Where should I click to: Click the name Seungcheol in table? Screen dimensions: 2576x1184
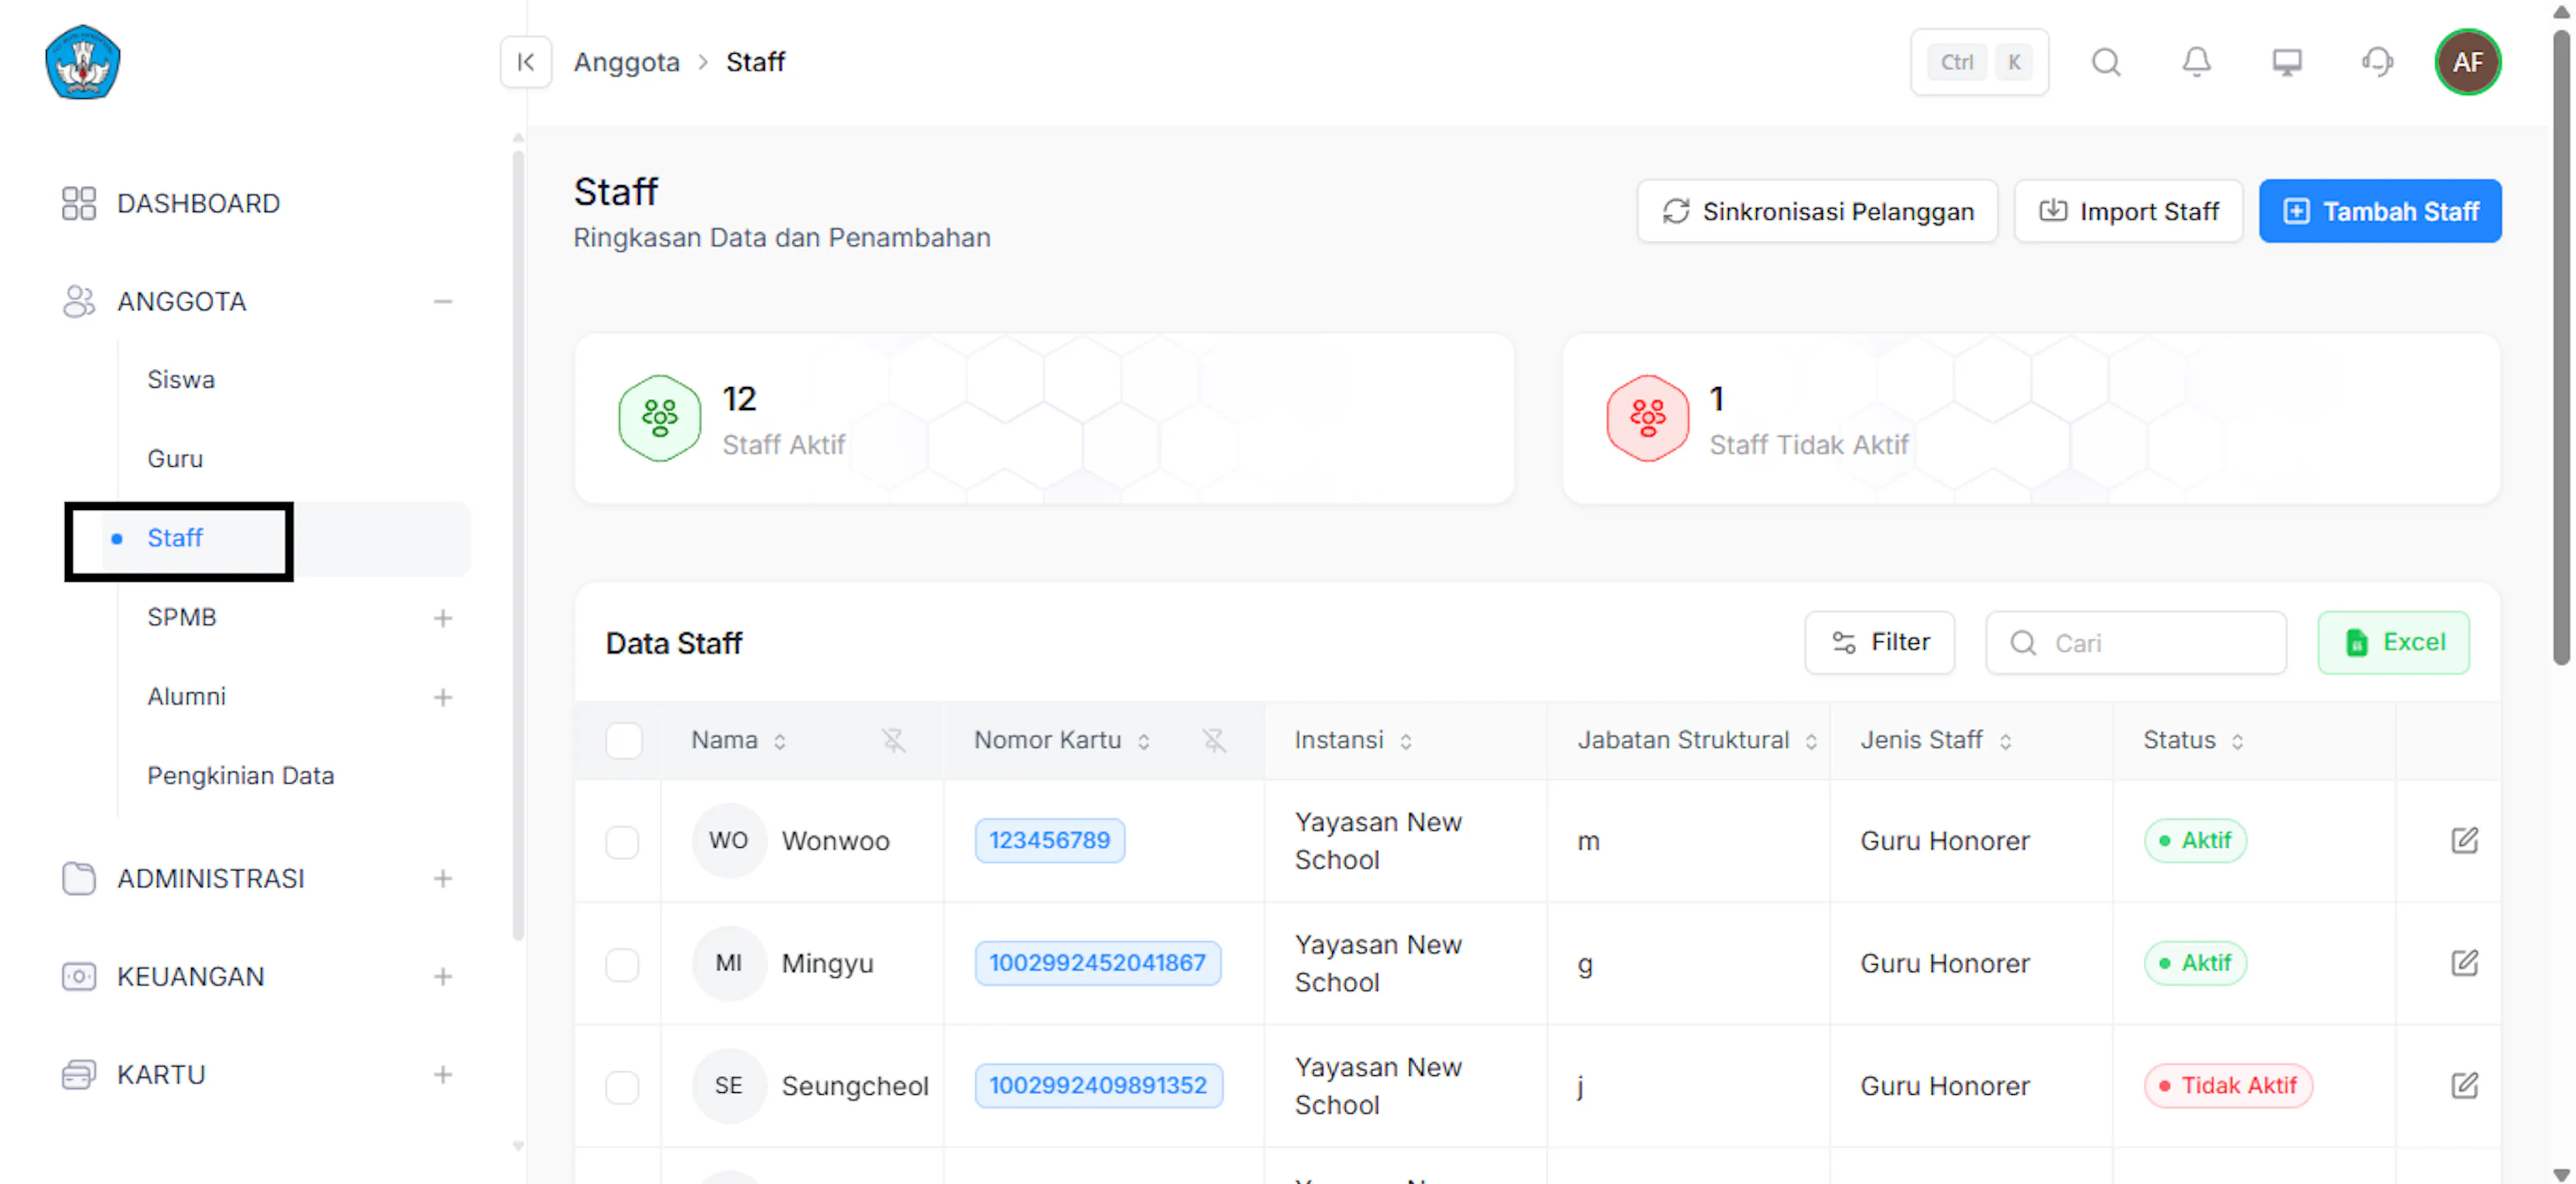[x=855, y=1086]
